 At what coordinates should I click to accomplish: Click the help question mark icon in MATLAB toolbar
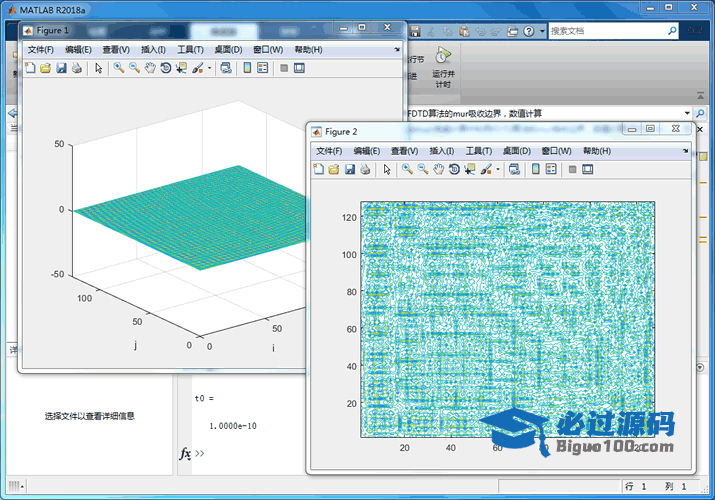(528, 31)
